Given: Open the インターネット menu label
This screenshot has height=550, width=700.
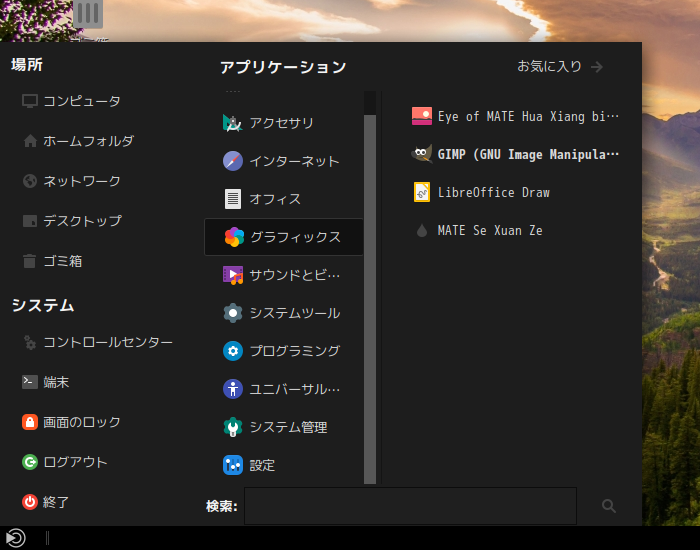Looking at the screenshot, I should click(x=294, y=161).
